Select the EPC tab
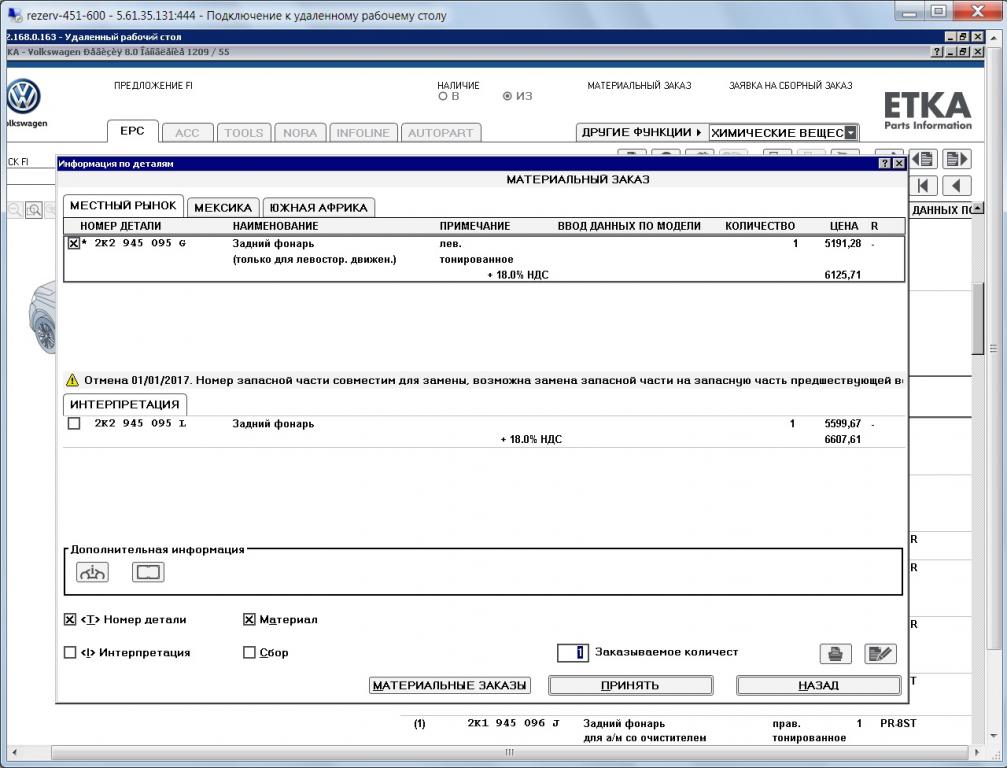 pos(132,131)
